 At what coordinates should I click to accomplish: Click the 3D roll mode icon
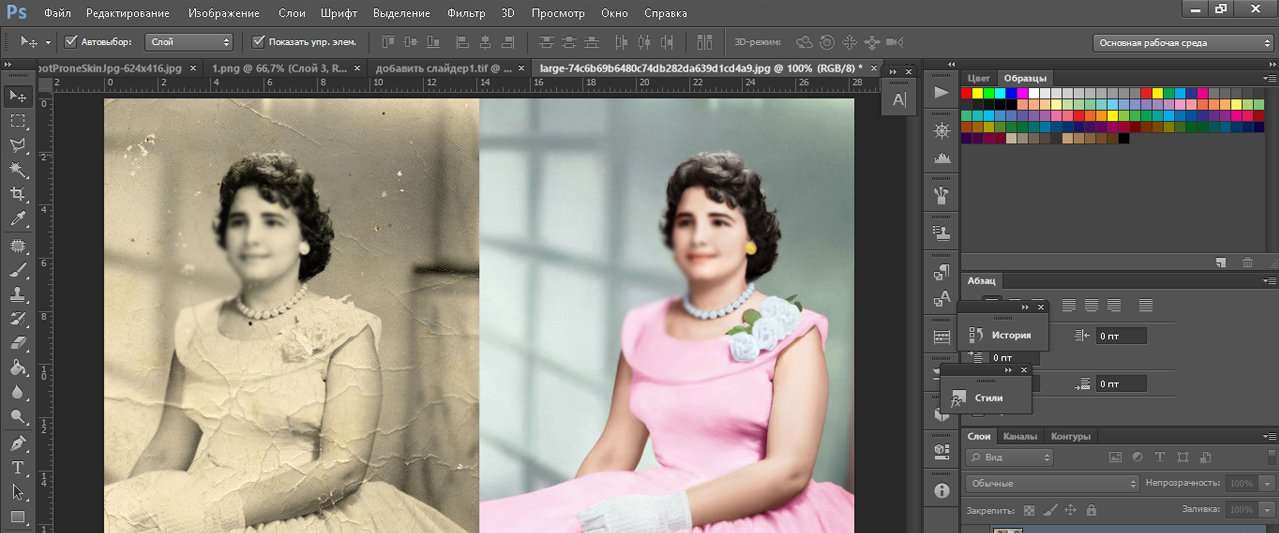point(827,42)
